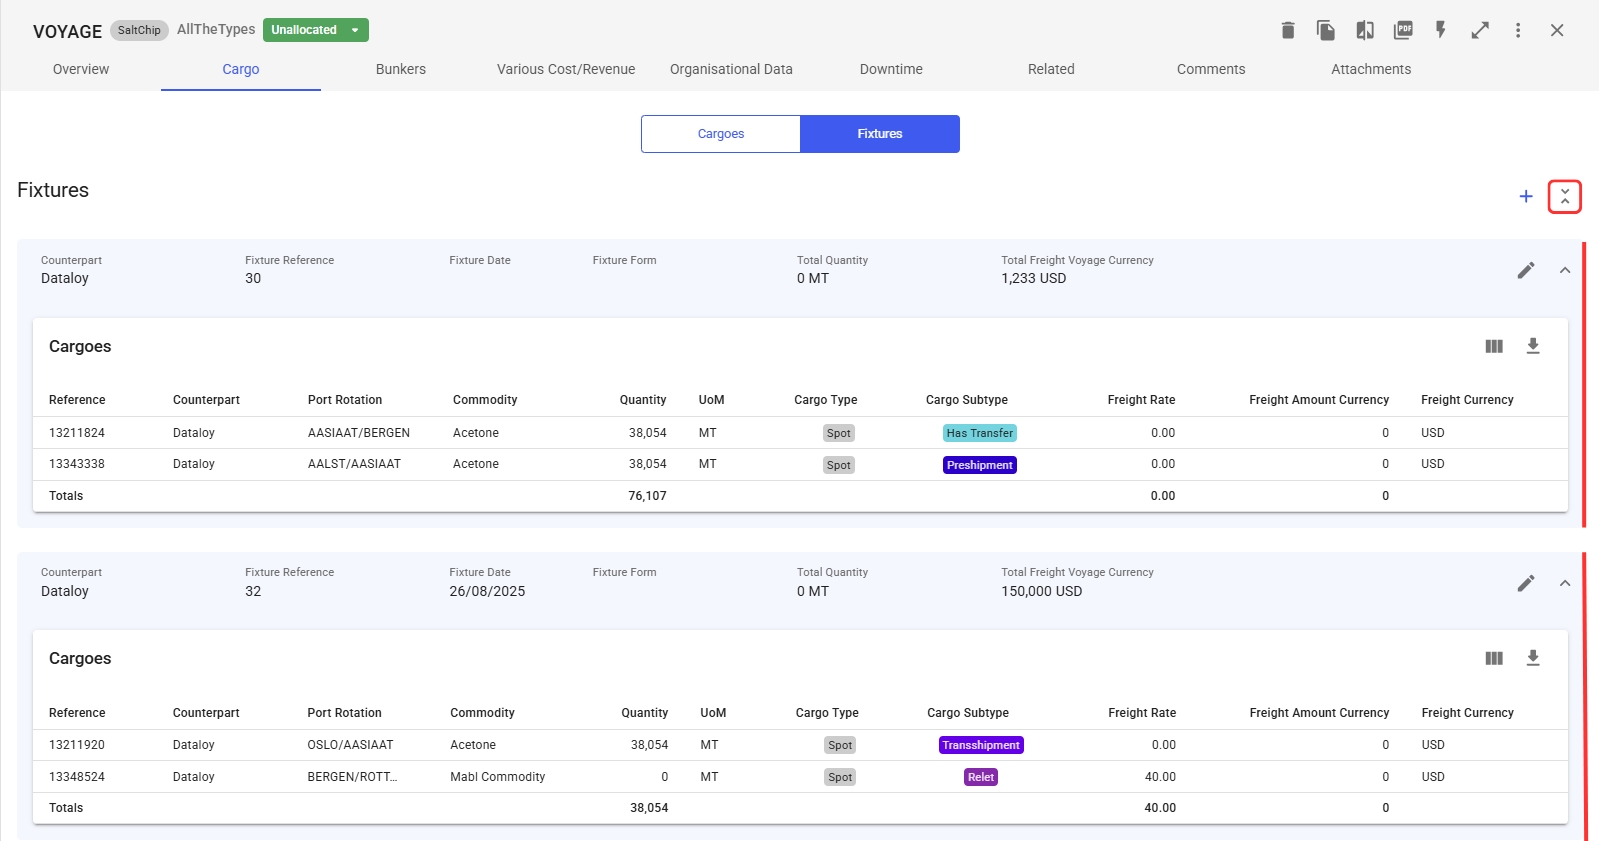
Task: Click the copy voyage icon
Action: [x=1326, y=30]
